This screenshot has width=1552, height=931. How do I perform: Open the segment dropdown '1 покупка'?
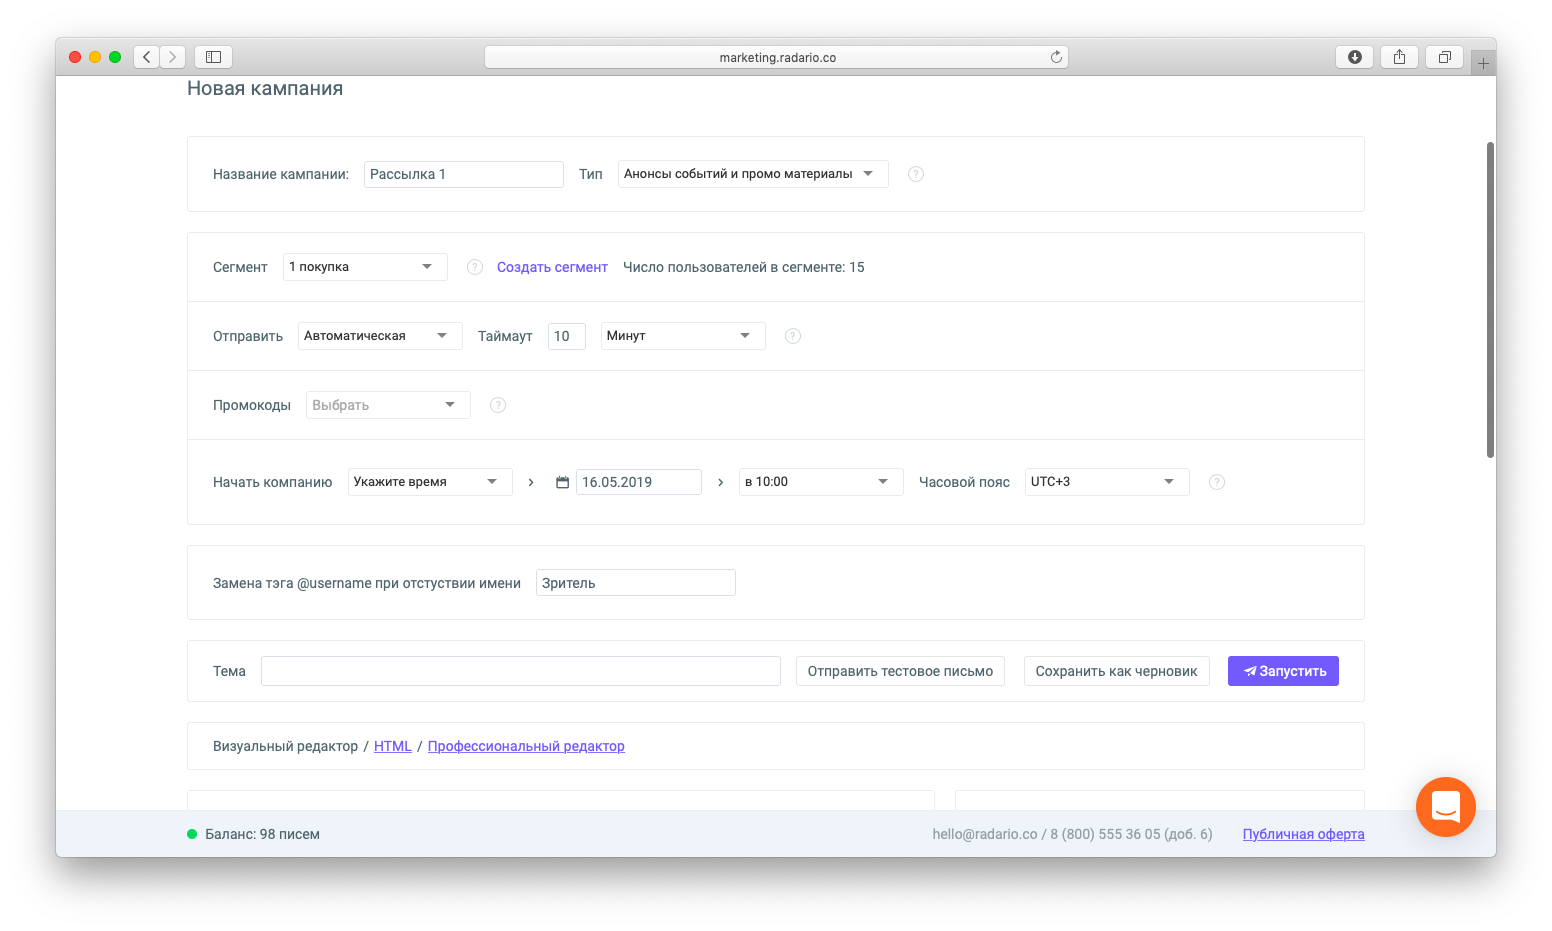click(x=365, y=267)
